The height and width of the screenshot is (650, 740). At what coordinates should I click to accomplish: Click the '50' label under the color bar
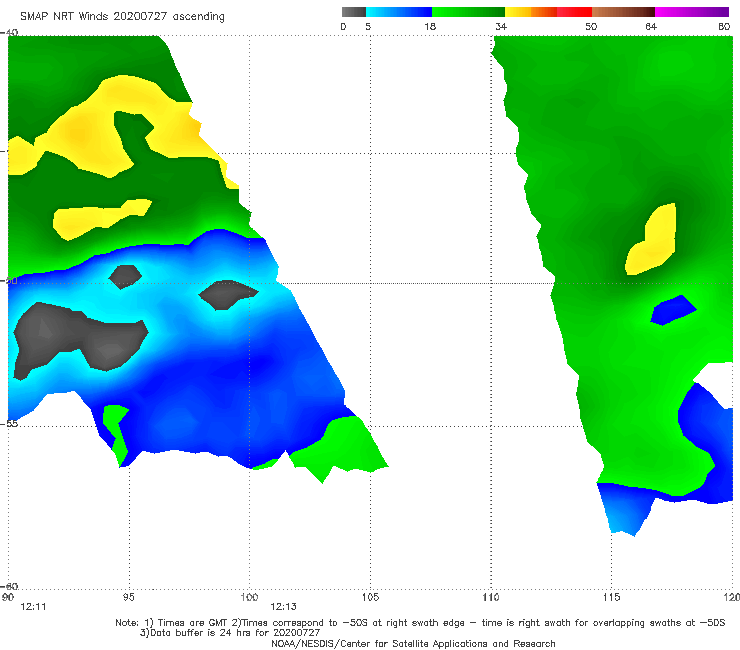(x=591, y=27)
